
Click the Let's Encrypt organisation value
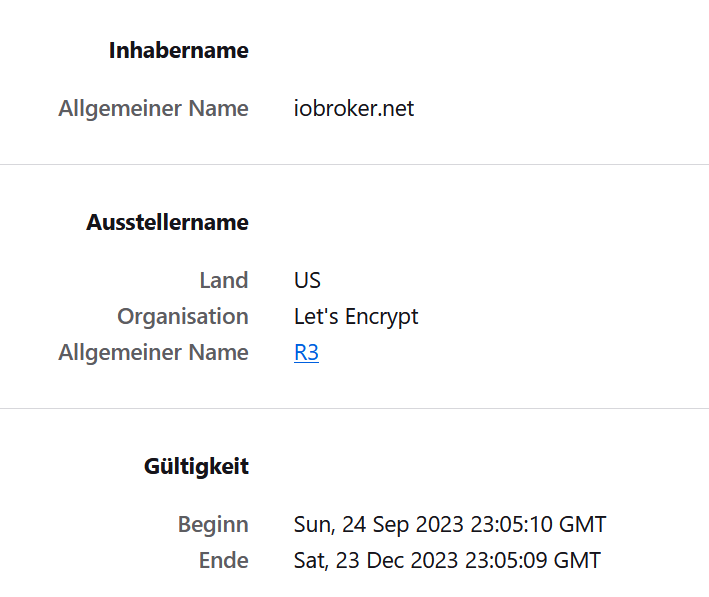(x=356, y=317)
